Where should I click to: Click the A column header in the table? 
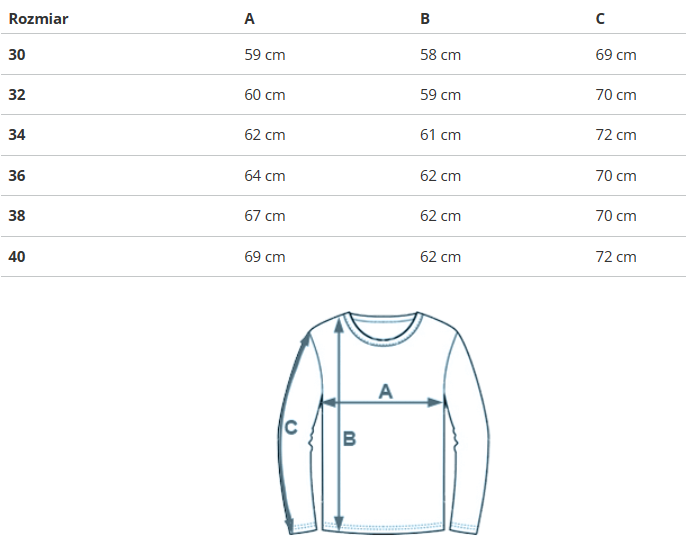(249, 18)
